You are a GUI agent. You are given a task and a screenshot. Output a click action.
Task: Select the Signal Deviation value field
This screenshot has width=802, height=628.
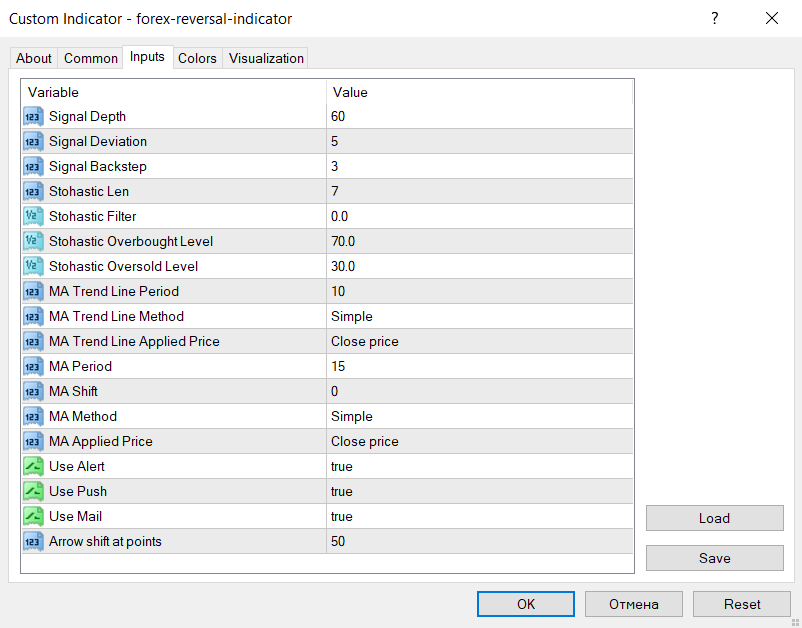coord(480,142)
